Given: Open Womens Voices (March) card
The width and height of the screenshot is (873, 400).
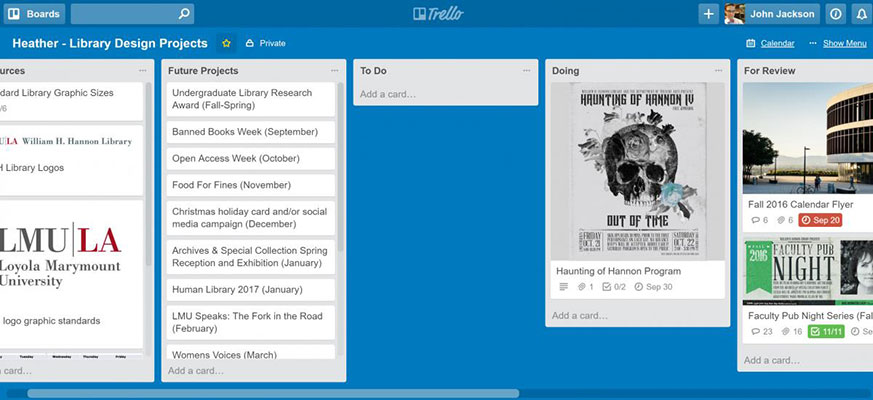Looking at the screenshot, I should 251,352.
